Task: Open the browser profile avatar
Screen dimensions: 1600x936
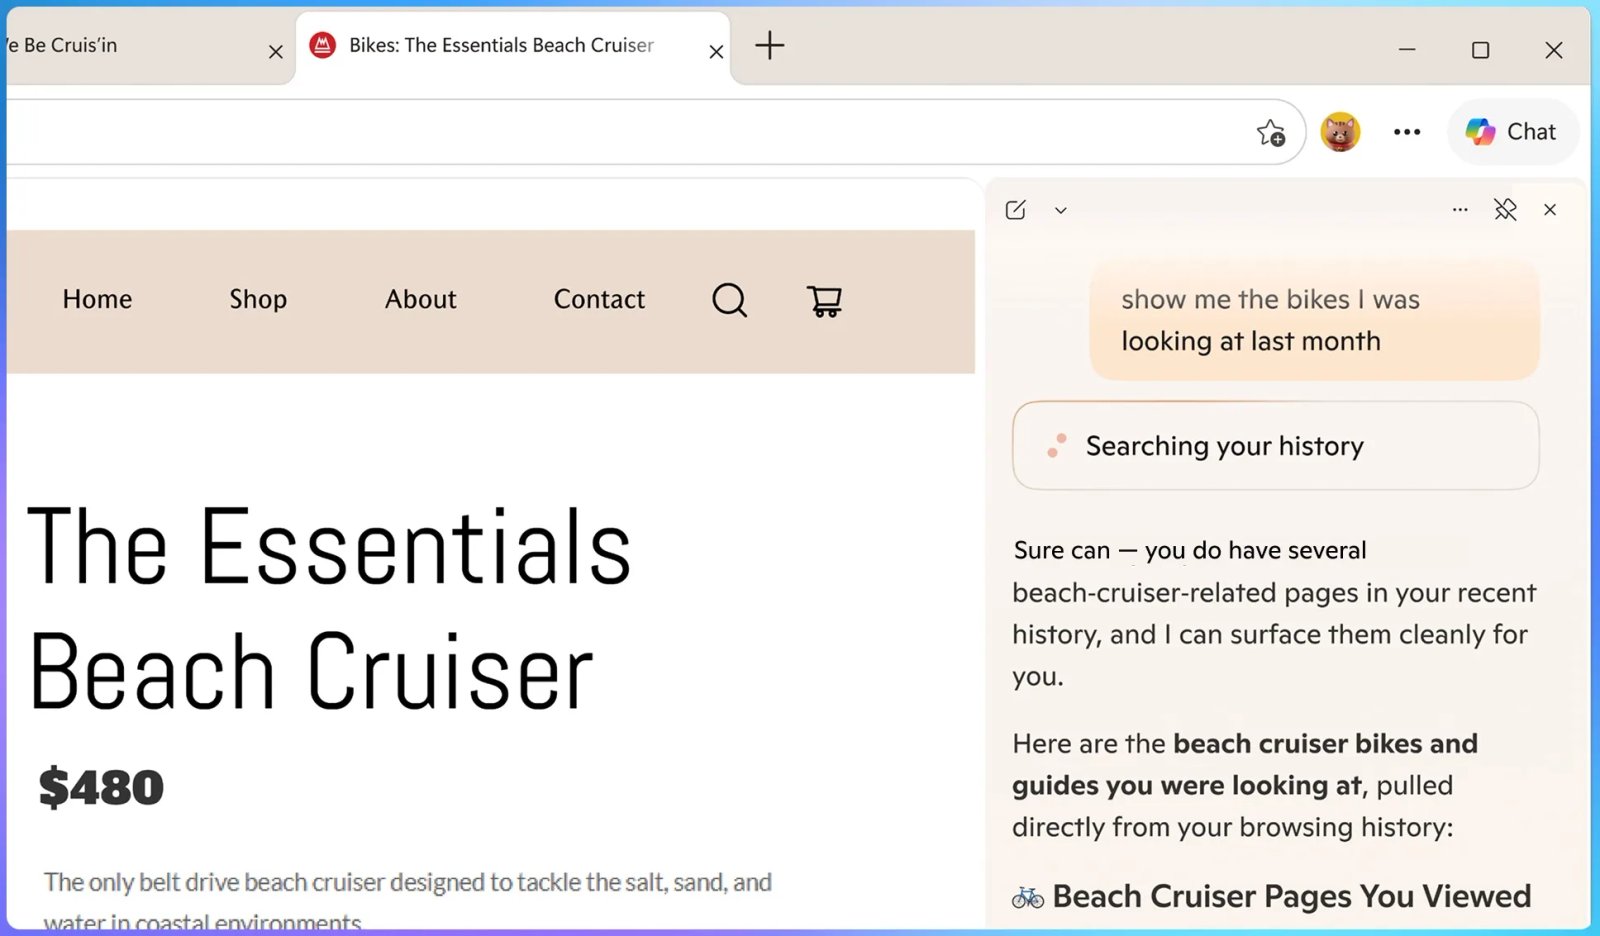Action: click(1340, 132)
